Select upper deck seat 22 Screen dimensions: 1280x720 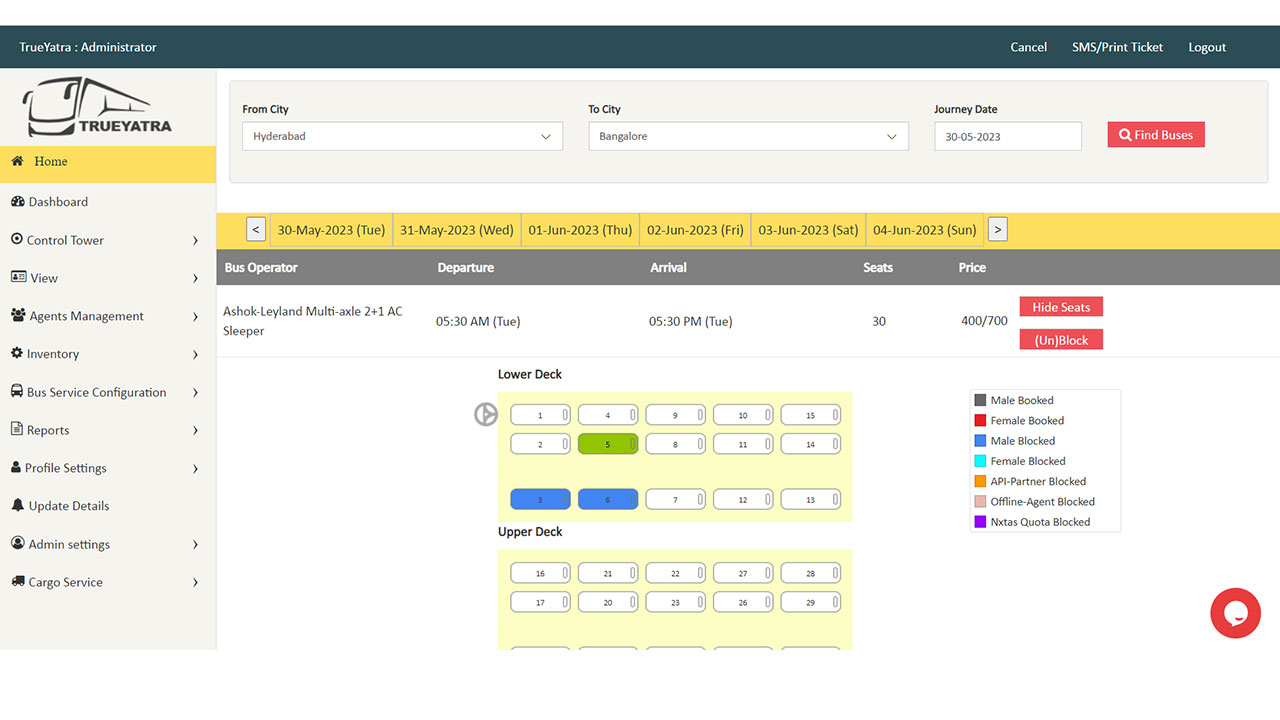click(x=675, y=574)
